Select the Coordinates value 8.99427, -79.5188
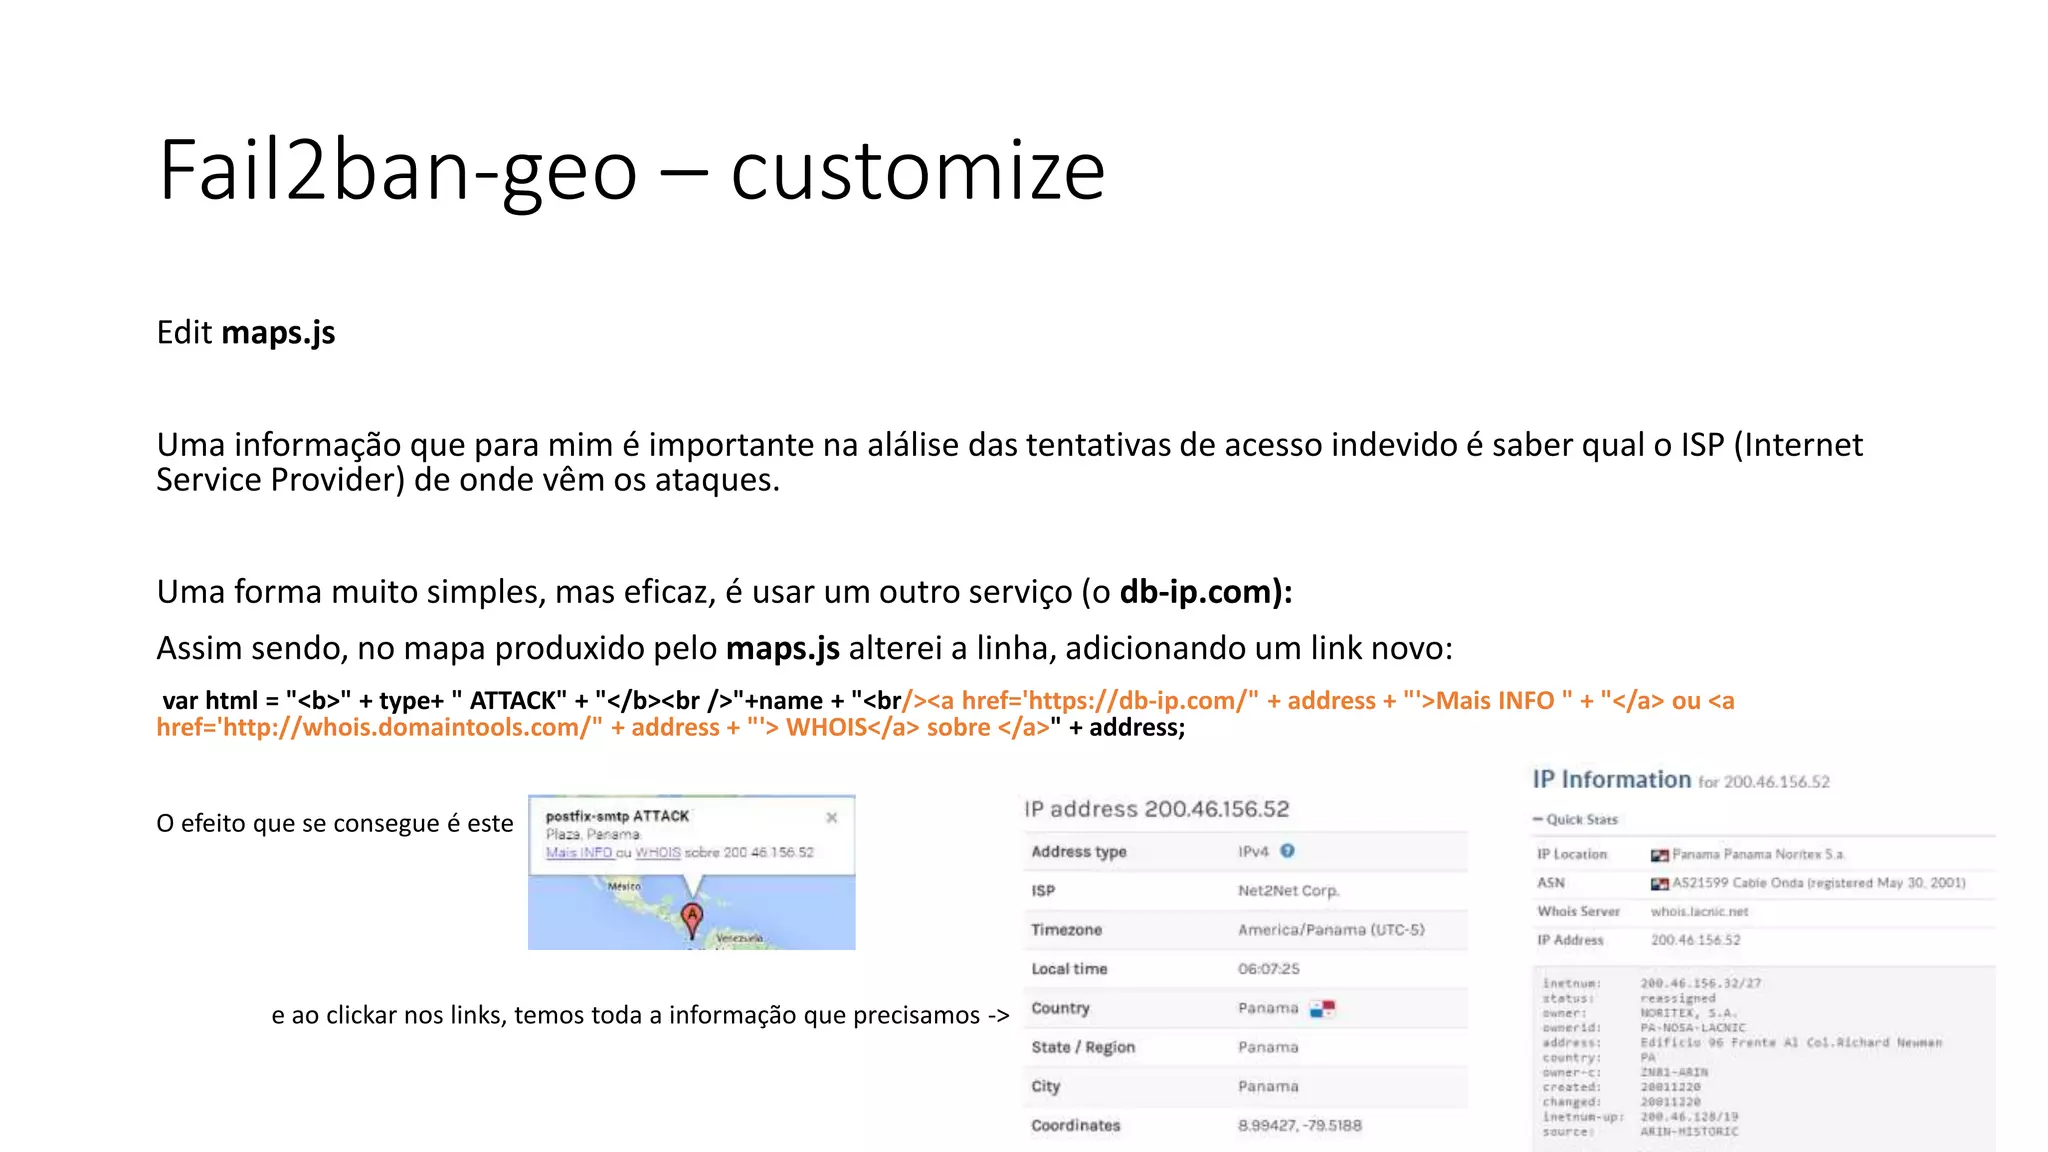This screenshot has height=1152, width=2048. tap(1299, 1126)
